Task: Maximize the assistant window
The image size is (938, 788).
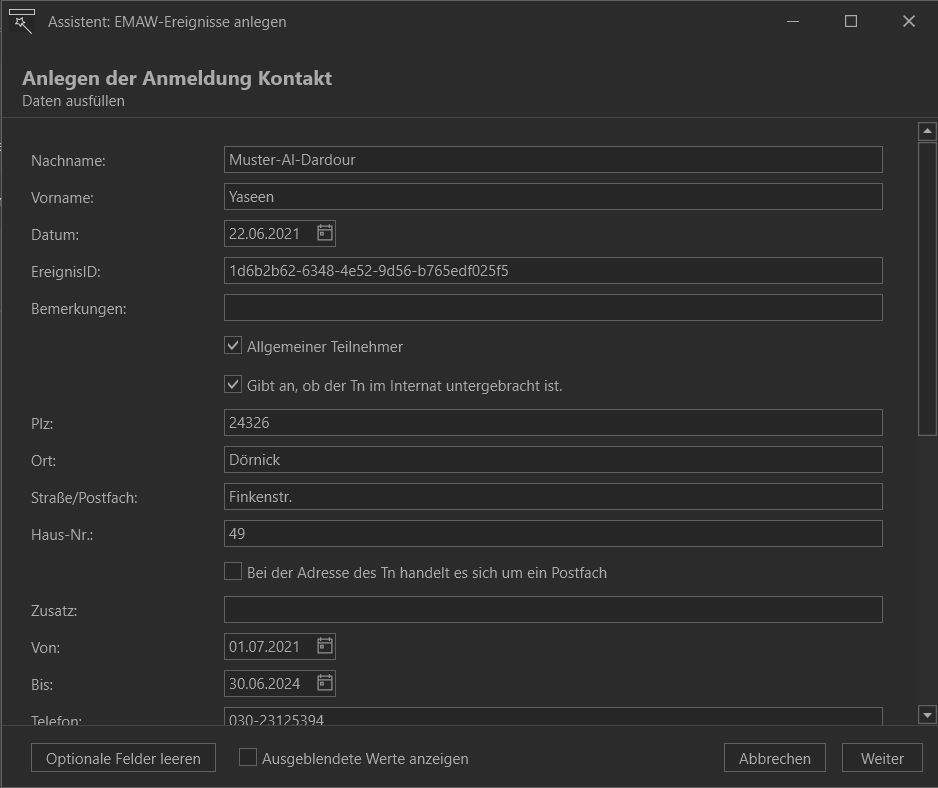Action: (851, 22)
